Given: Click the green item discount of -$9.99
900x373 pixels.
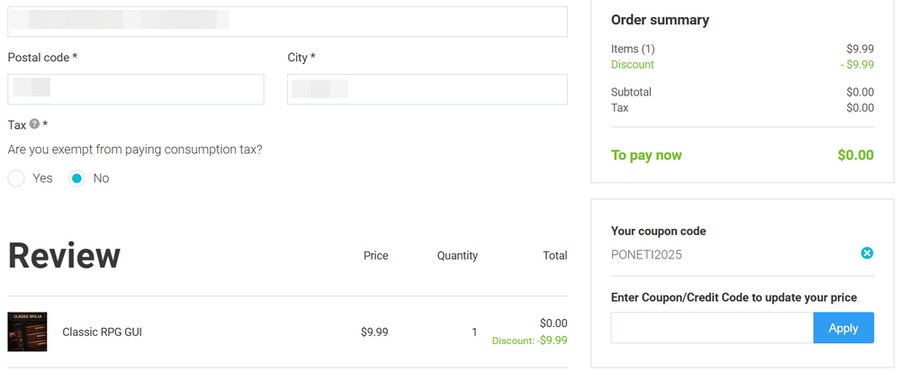Looking at the screenshot, I should point(529,340).
